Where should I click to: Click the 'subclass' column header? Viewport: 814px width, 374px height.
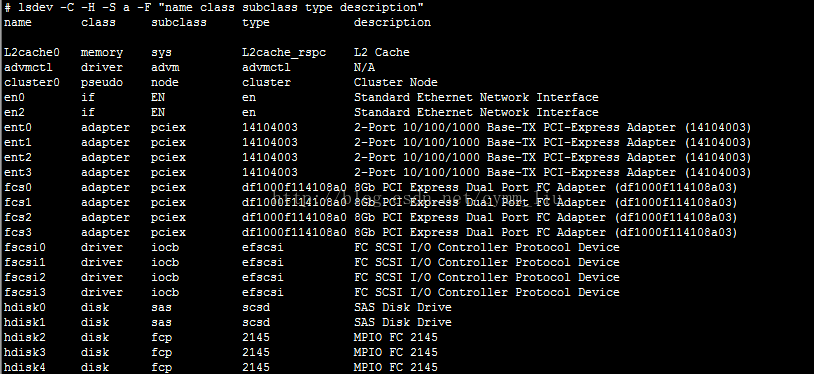179,22
